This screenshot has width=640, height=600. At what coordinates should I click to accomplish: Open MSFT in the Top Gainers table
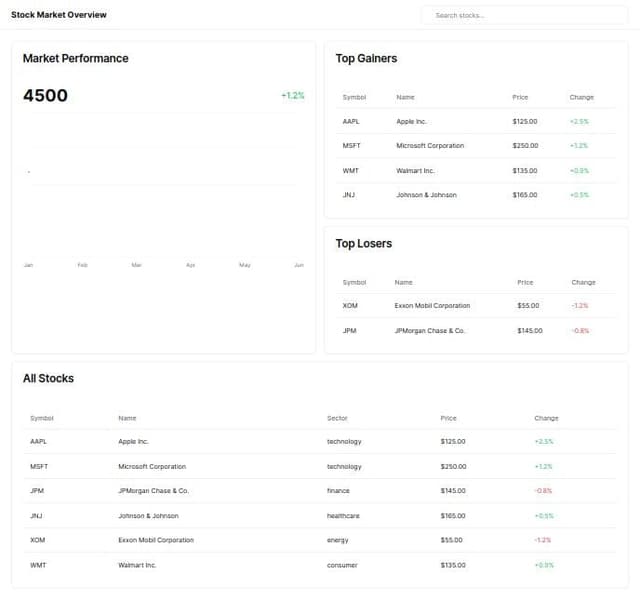point(351,146)
